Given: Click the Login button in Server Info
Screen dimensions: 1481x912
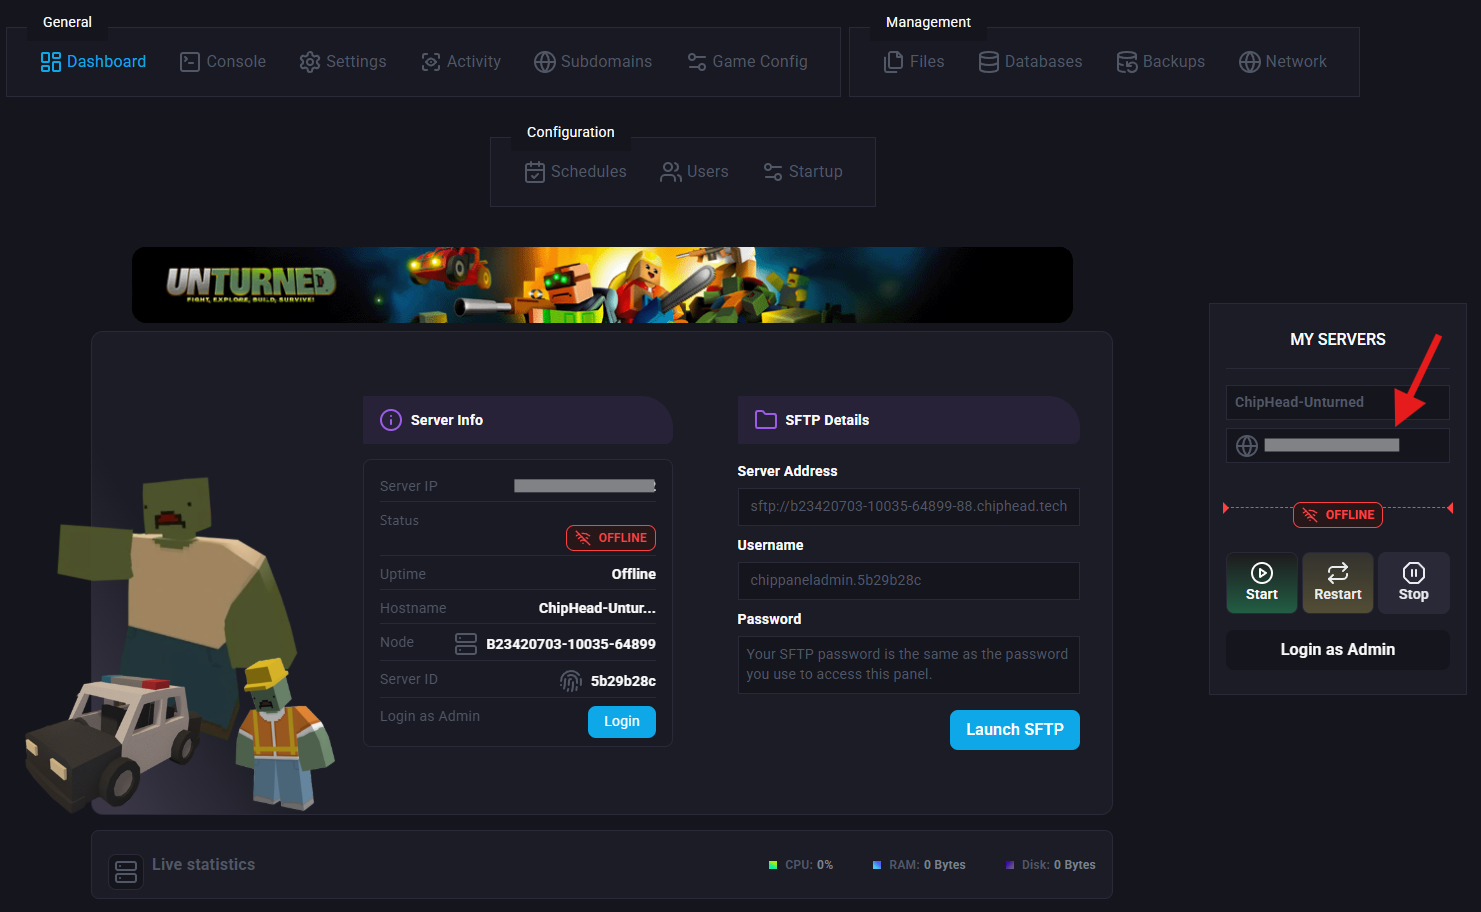Looking at the screenshot, I should 622,722.
